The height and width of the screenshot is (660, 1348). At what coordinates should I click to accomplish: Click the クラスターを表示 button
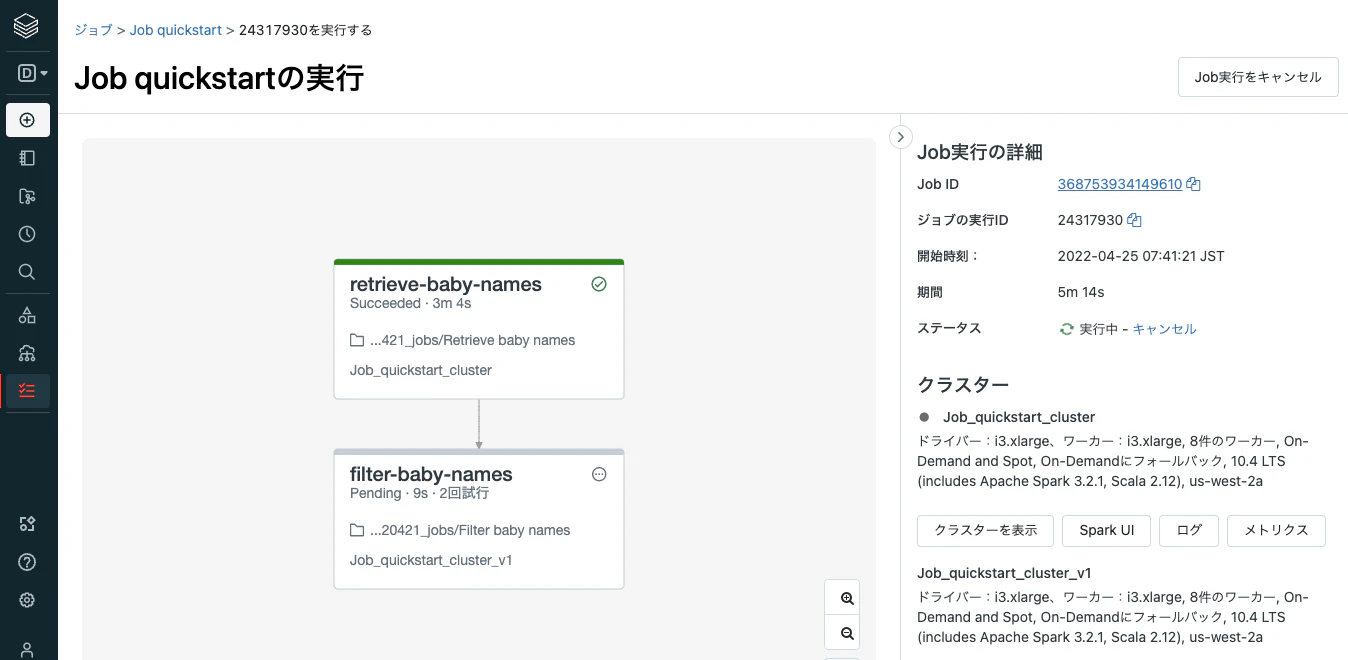(985, 531)
